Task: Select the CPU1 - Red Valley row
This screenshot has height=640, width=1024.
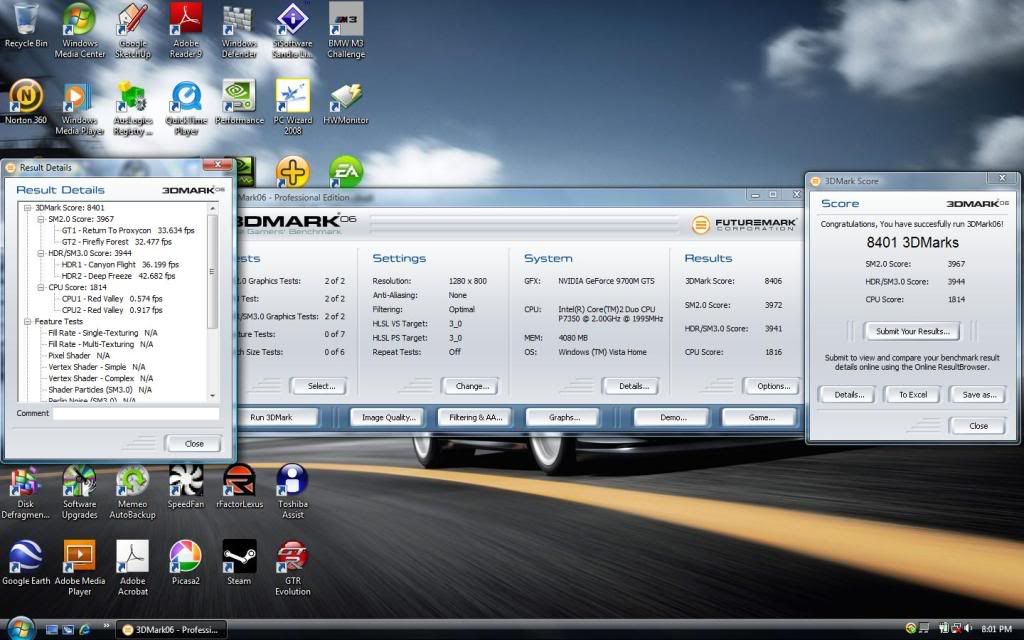Action: pos(112,299)
